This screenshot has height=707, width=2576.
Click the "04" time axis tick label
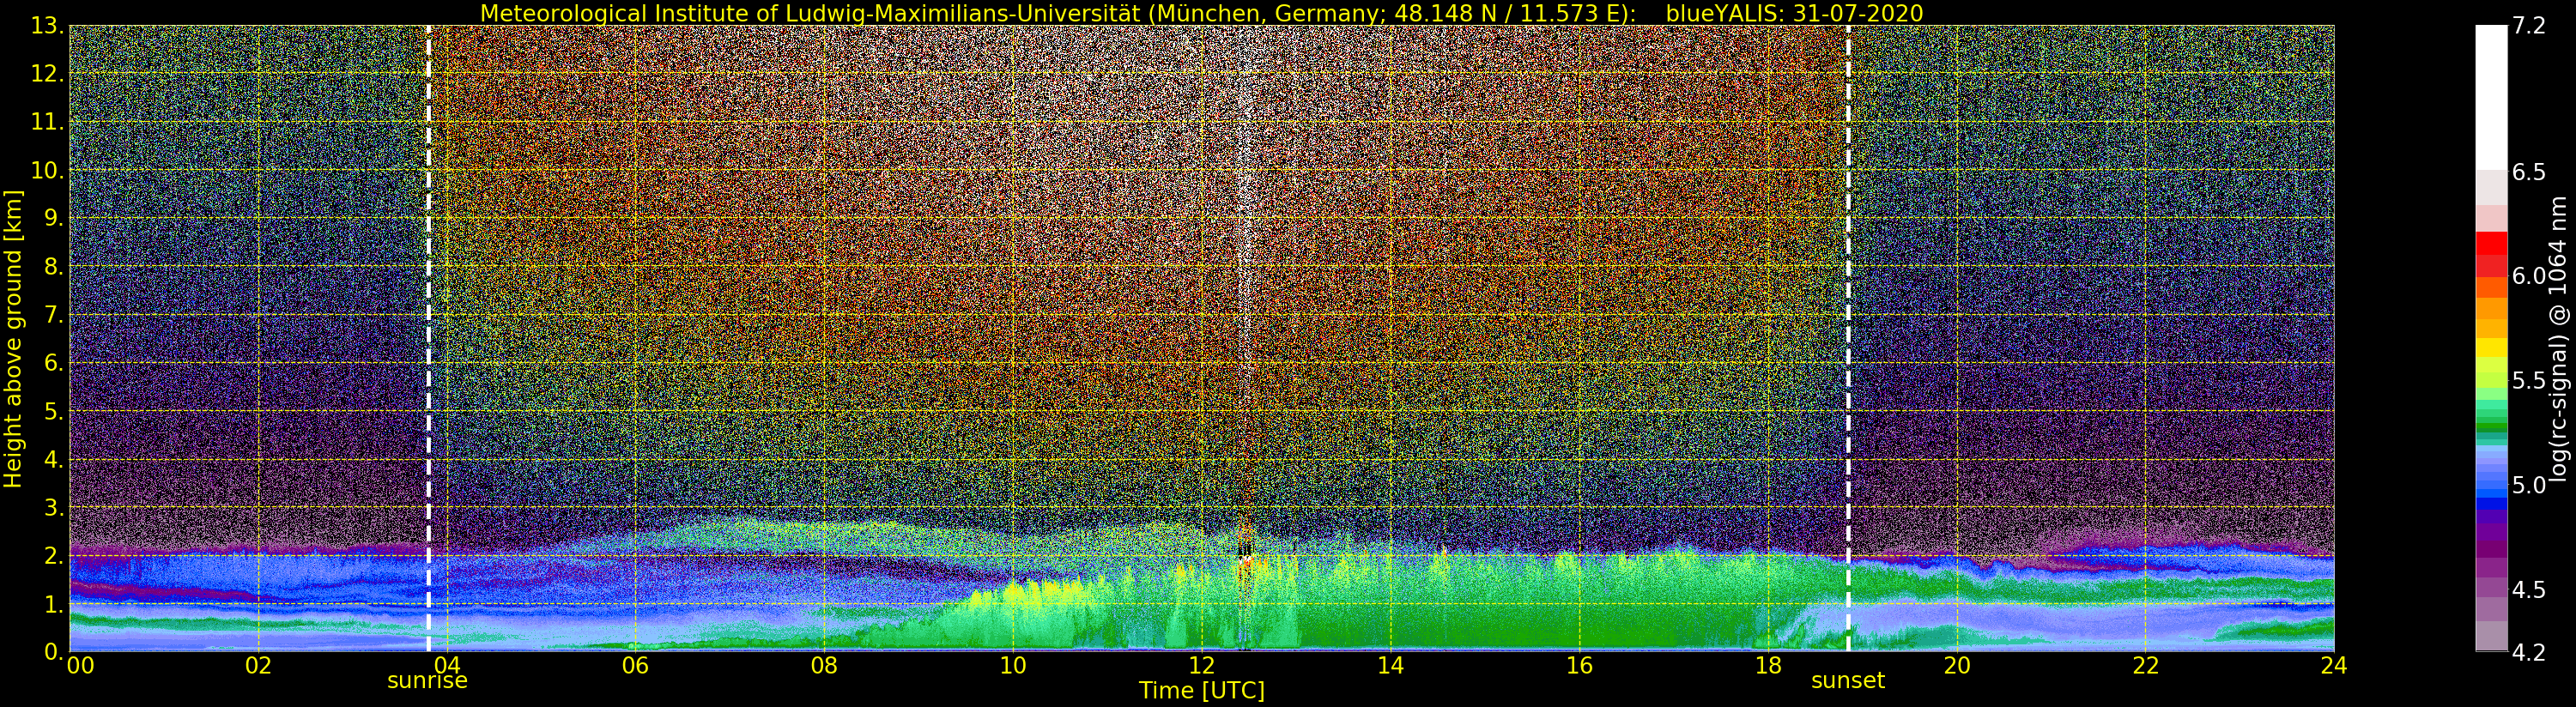click(x=447, y=665)
